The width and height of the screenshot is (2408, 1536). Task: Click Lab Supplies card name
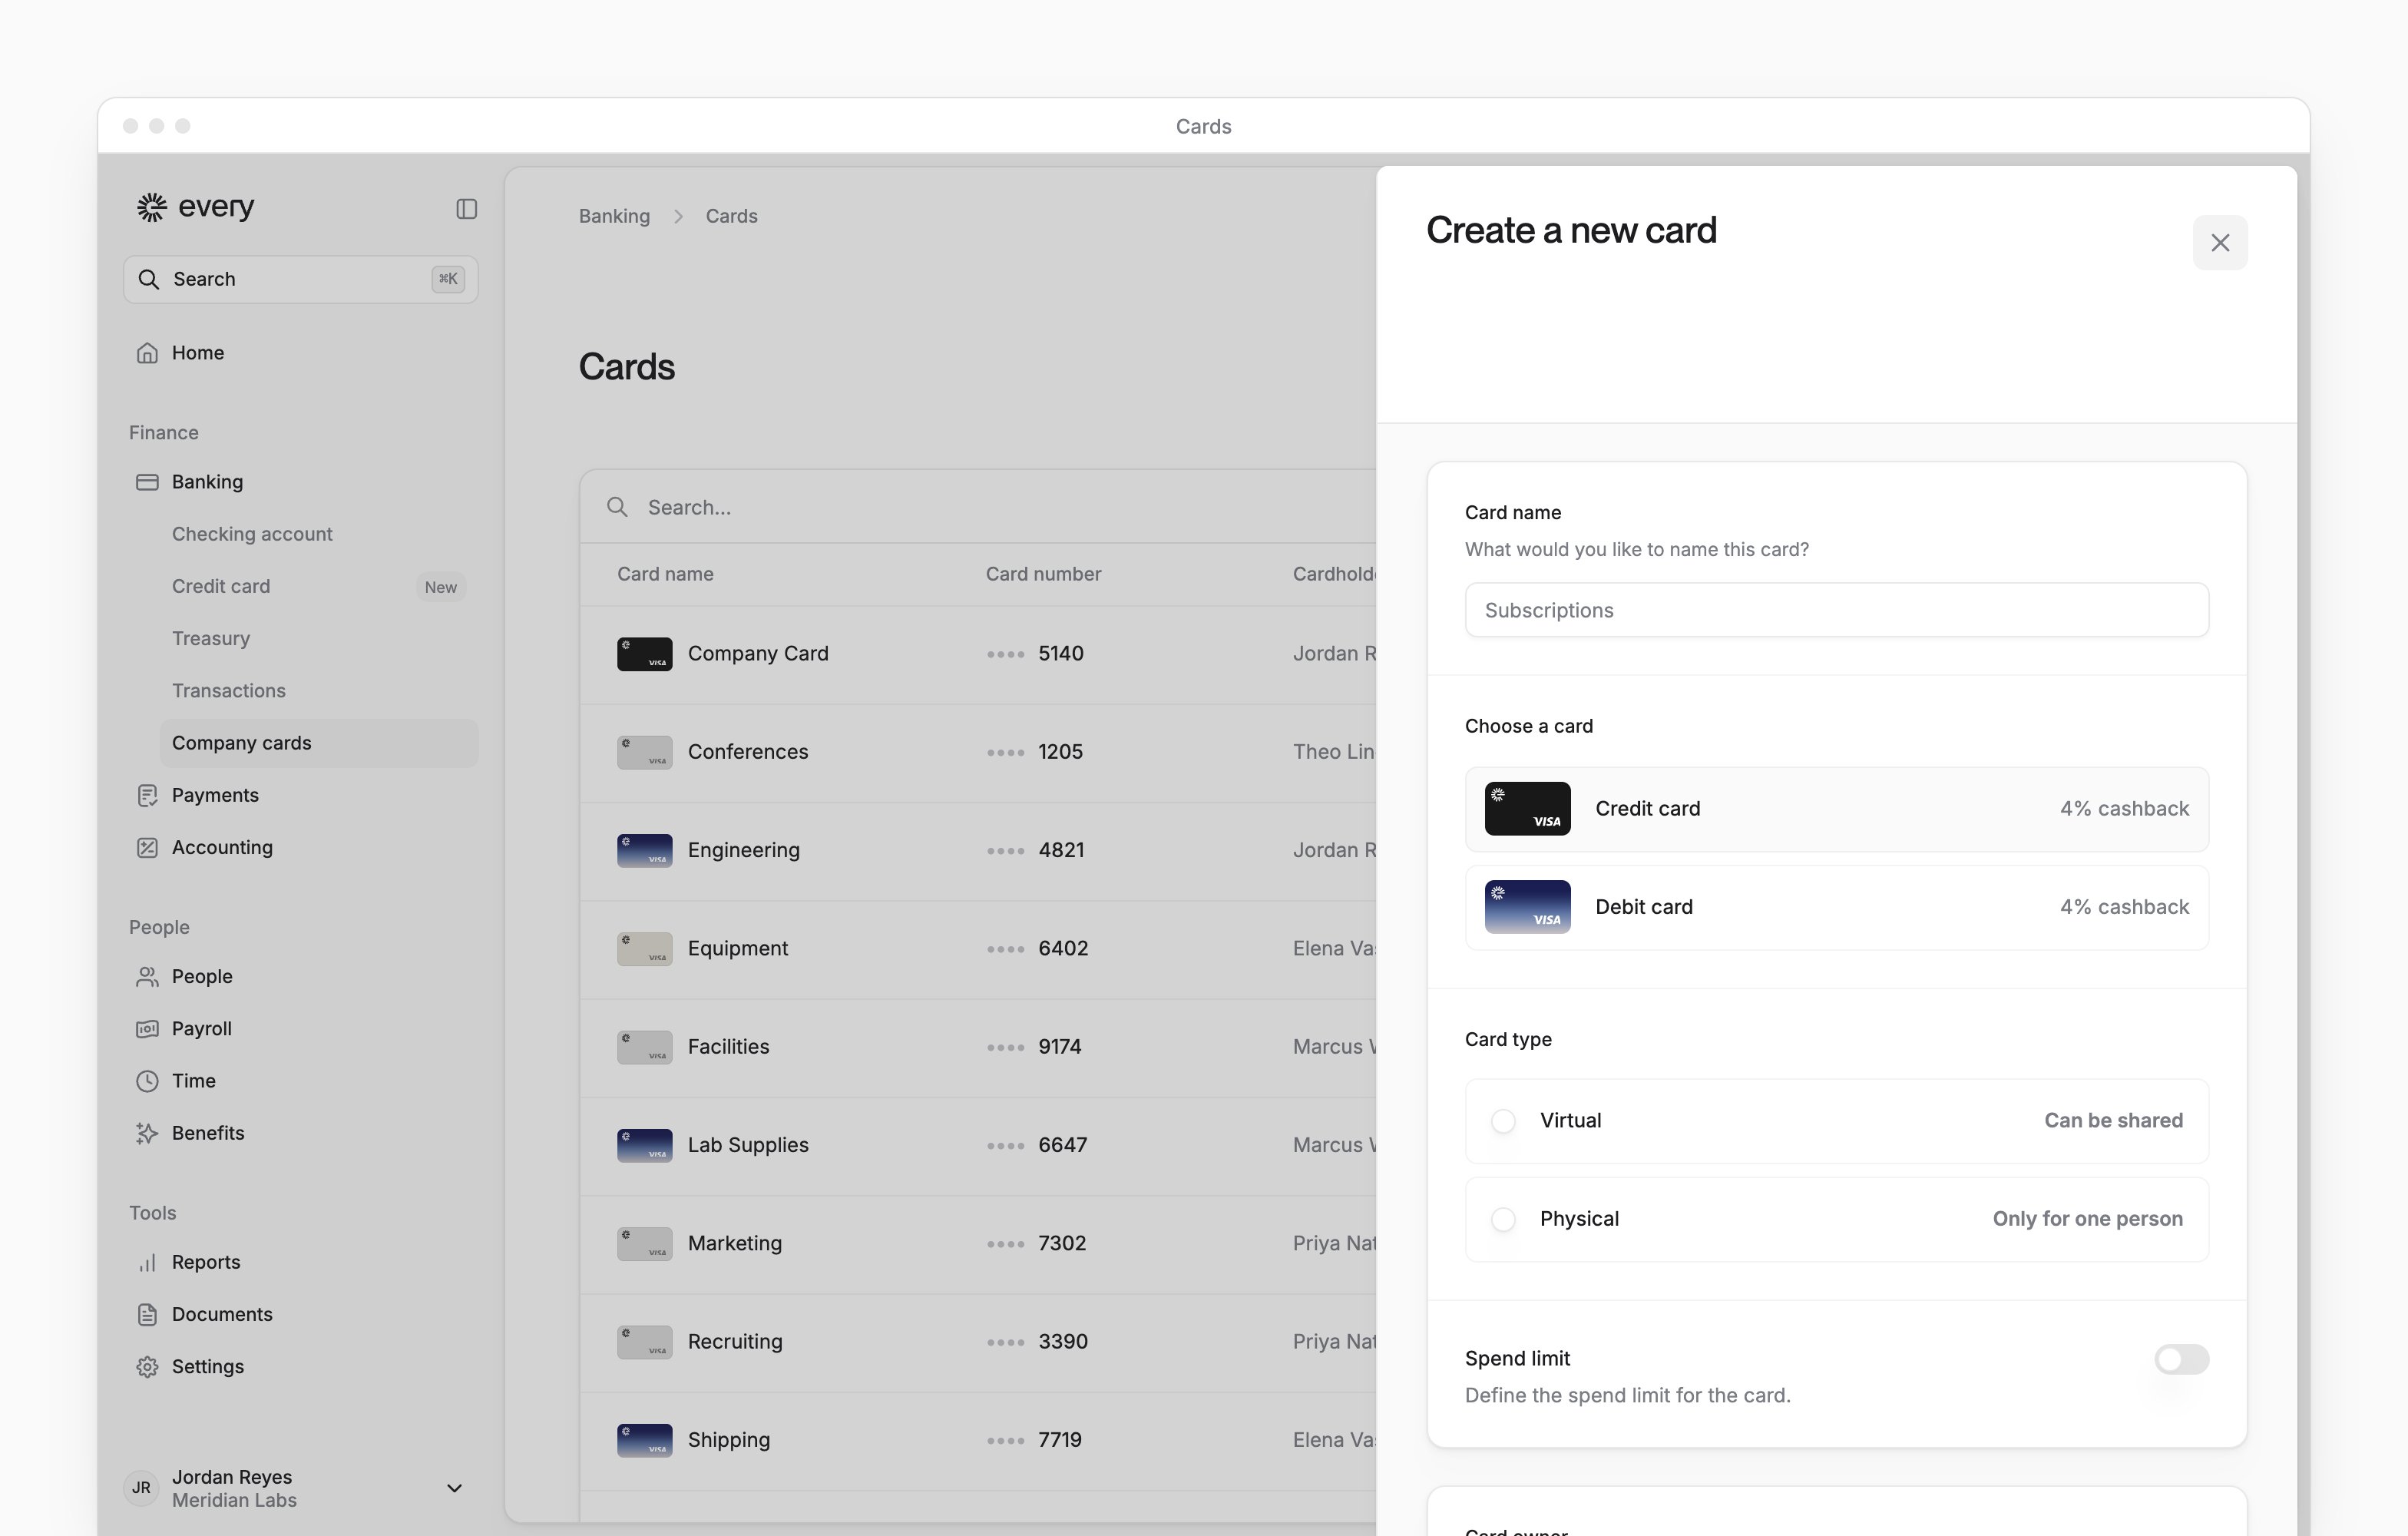pyautogui.click(x=748, y=1144)
